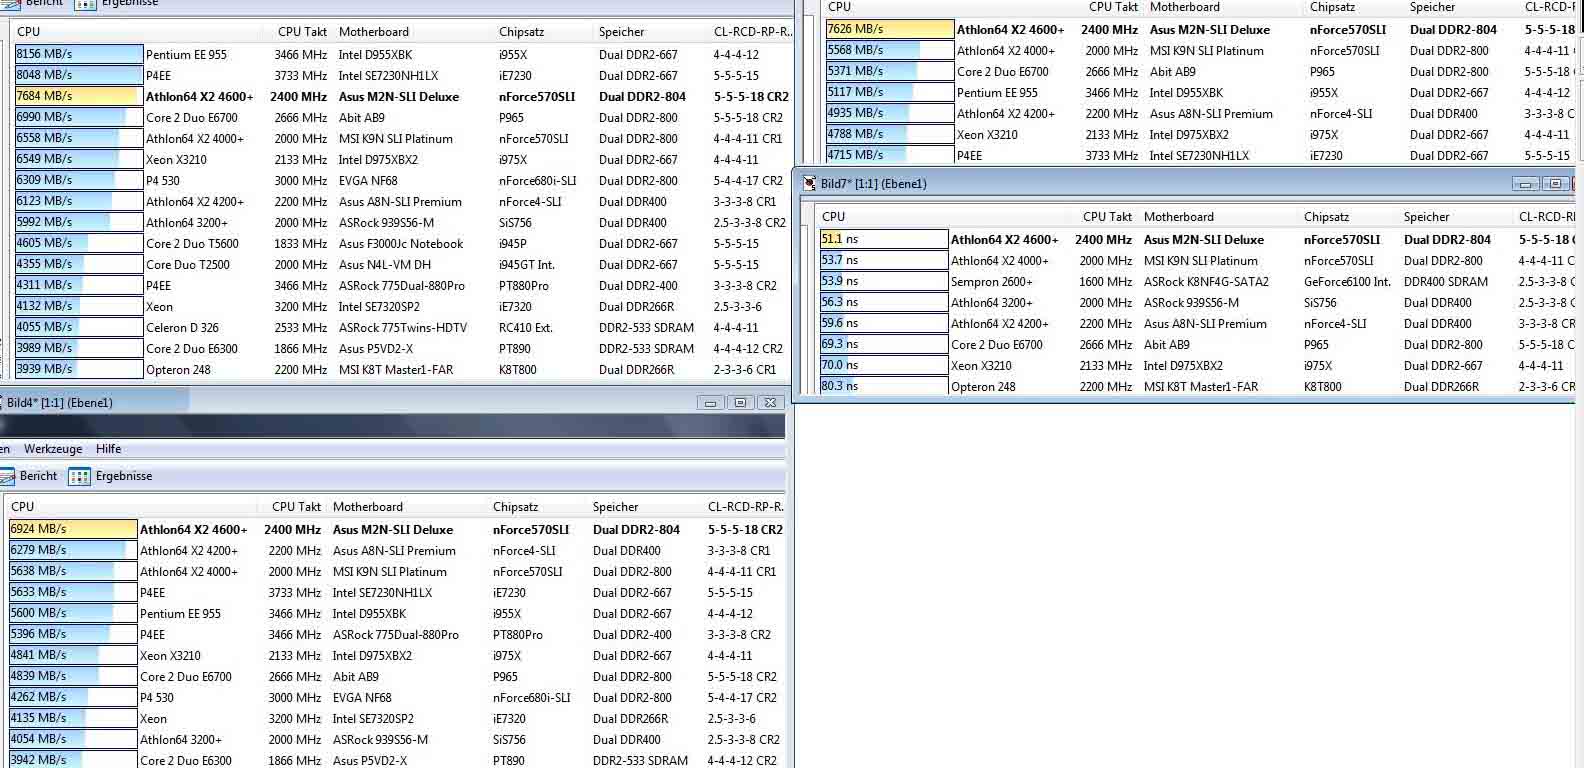This screenshot has width=1584, height=768.
Task: Select the 53.9 ns latency result
Action: tap(884, 281)
